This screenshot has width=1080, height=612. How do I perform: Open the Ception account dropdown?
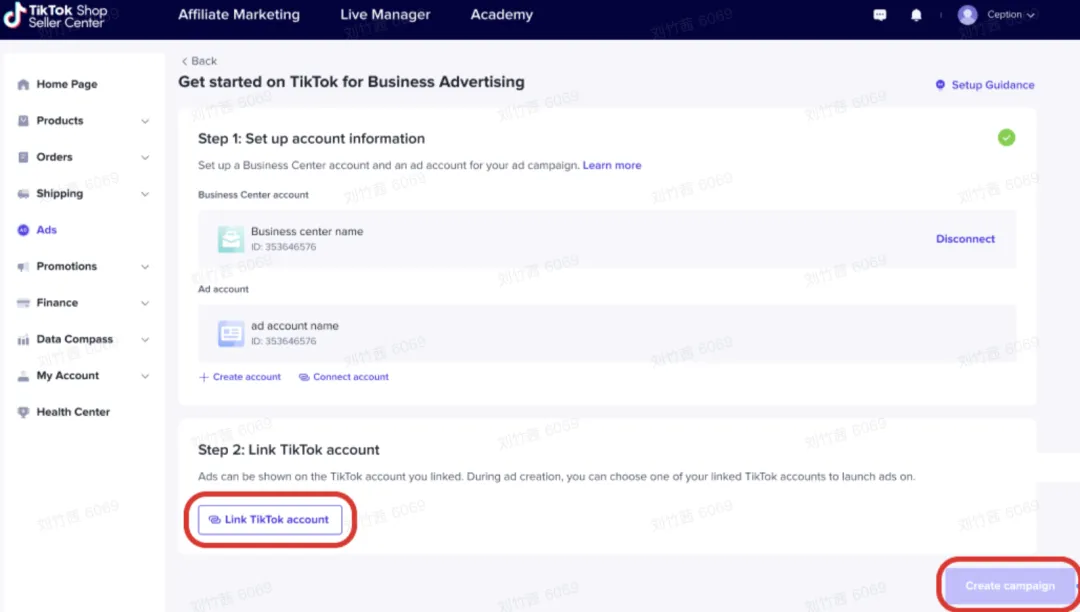click(x=1010, y=14)
